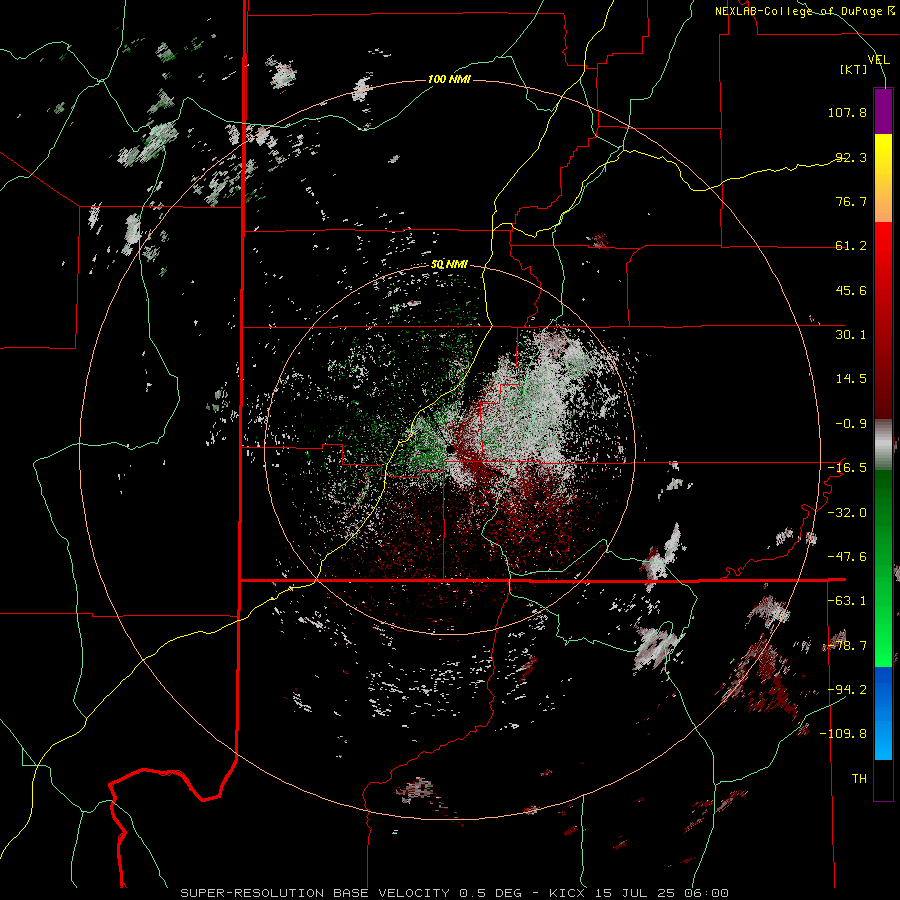Screen dimensions: 900x900
Task: Click the -78.7 velocity scale value
Action: [847, 646]
